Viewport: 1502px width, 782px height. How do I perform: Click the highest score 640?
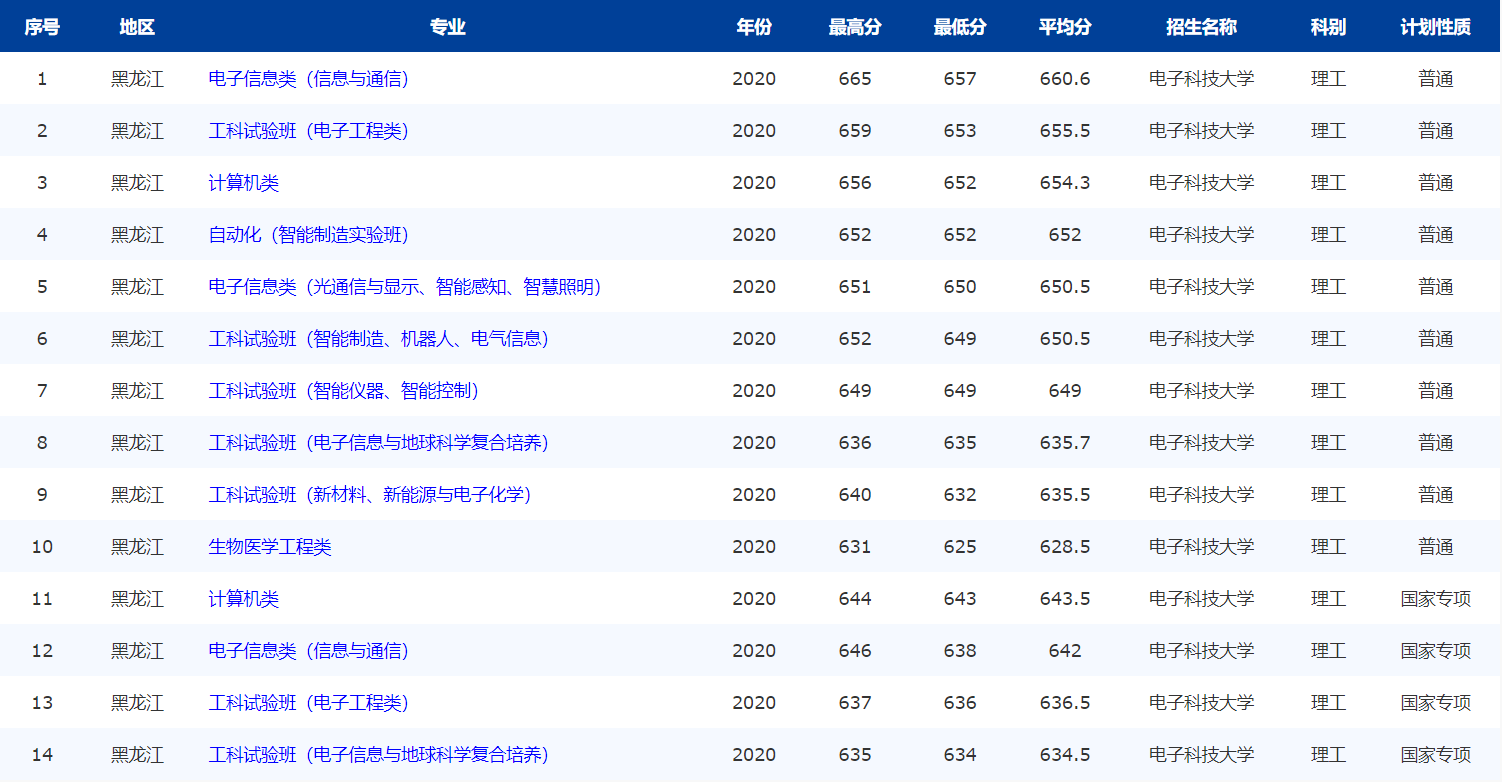tap(855, 494)
